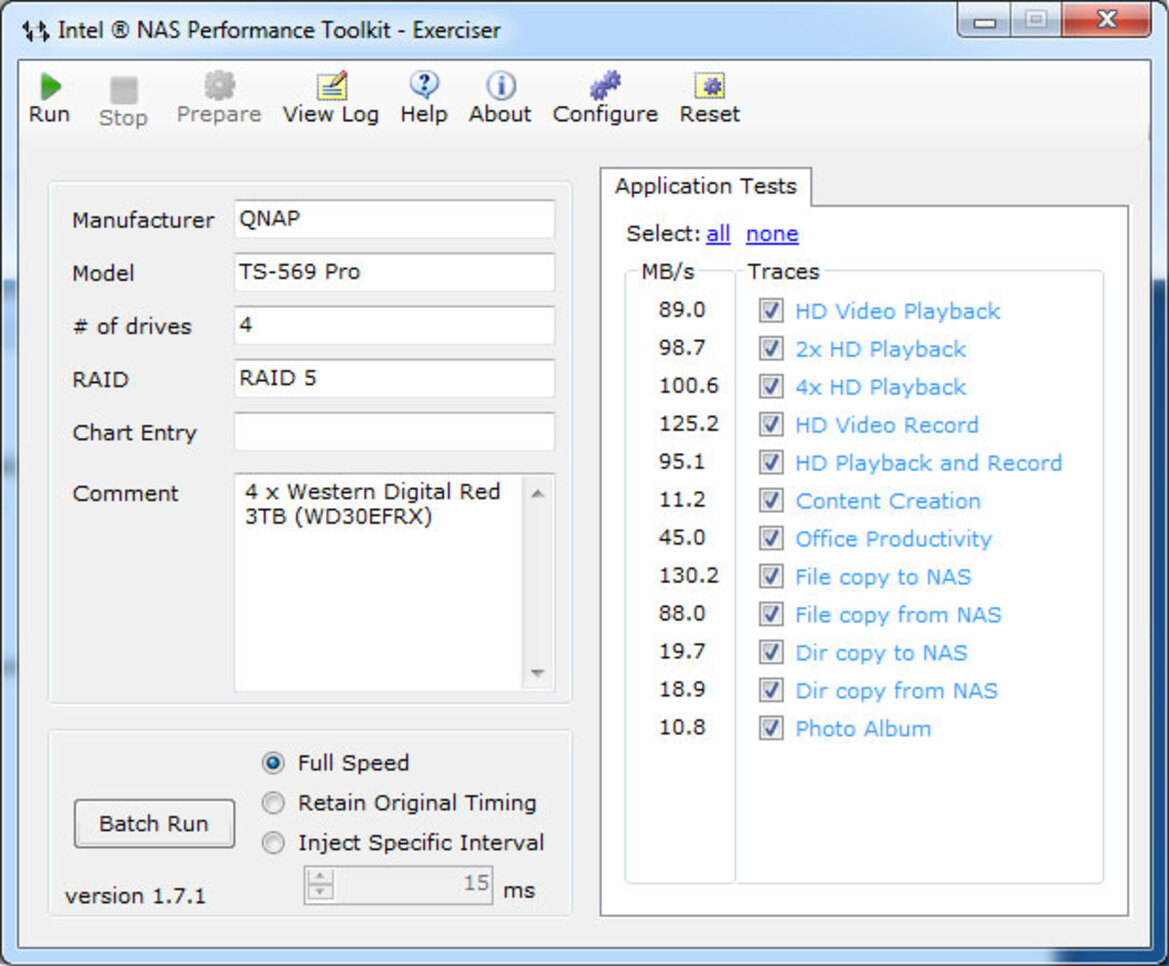Click the 'all' select link

pos(718,234)
